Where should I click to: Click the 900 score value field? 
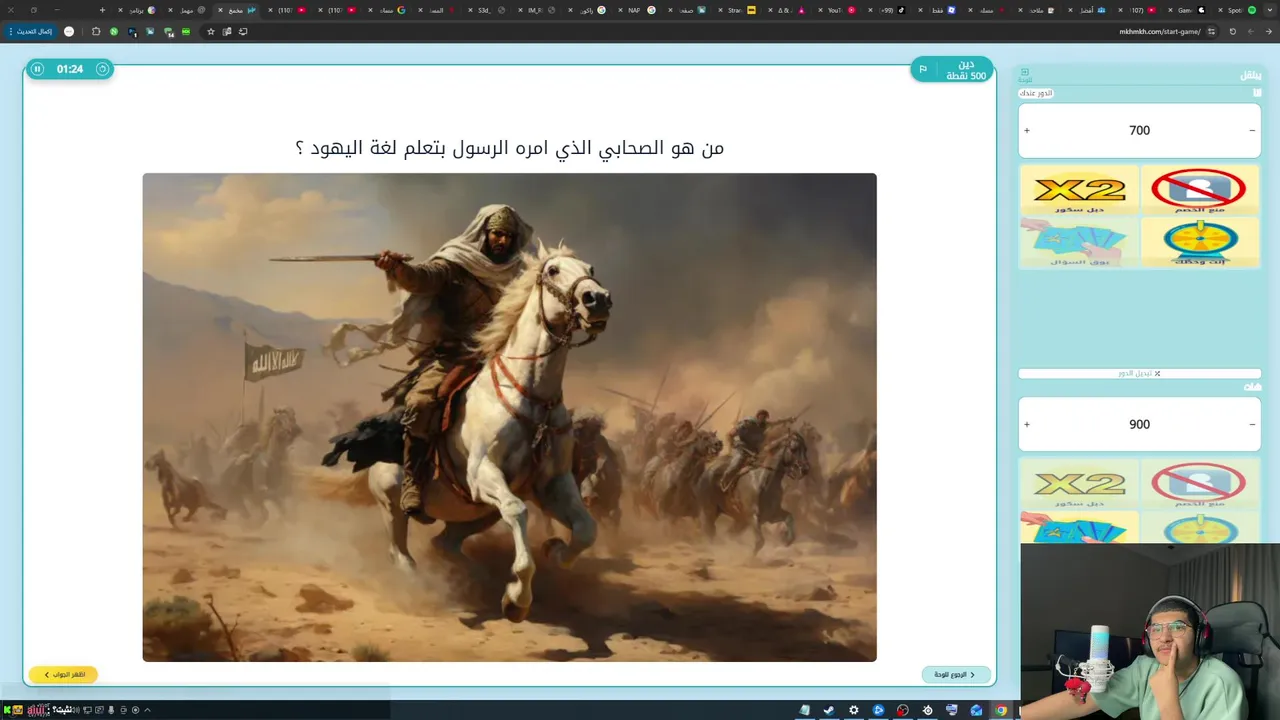click(1139, 425)
